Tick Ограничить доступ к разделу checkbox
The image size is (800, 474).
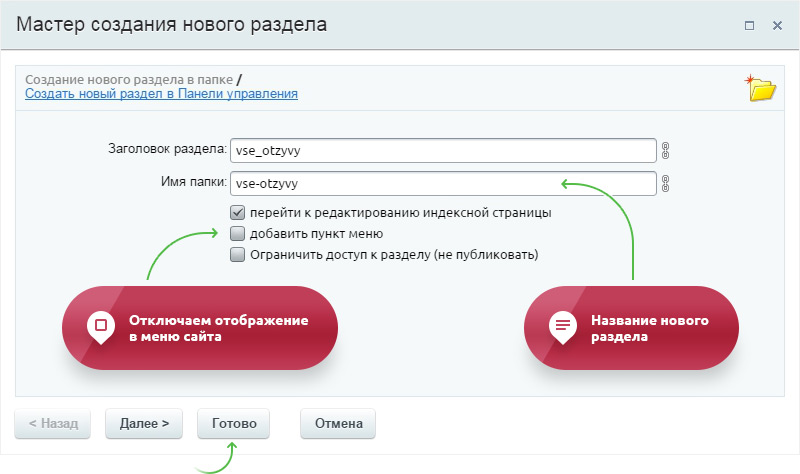237,254
